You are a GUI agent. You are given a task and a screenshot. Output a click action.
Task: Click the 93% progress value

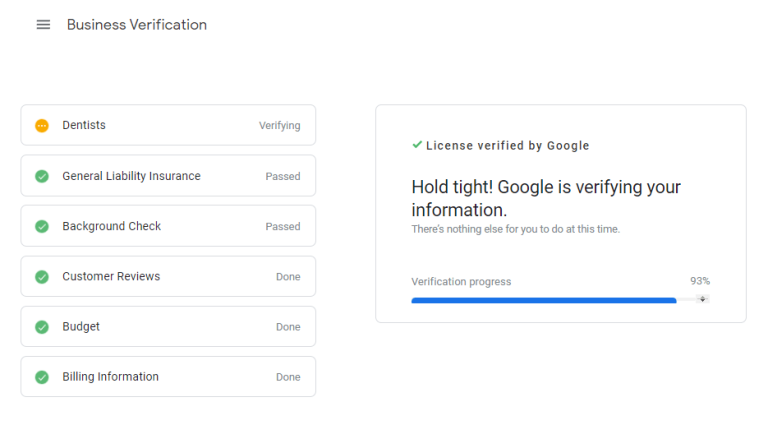tap(700, 281)
